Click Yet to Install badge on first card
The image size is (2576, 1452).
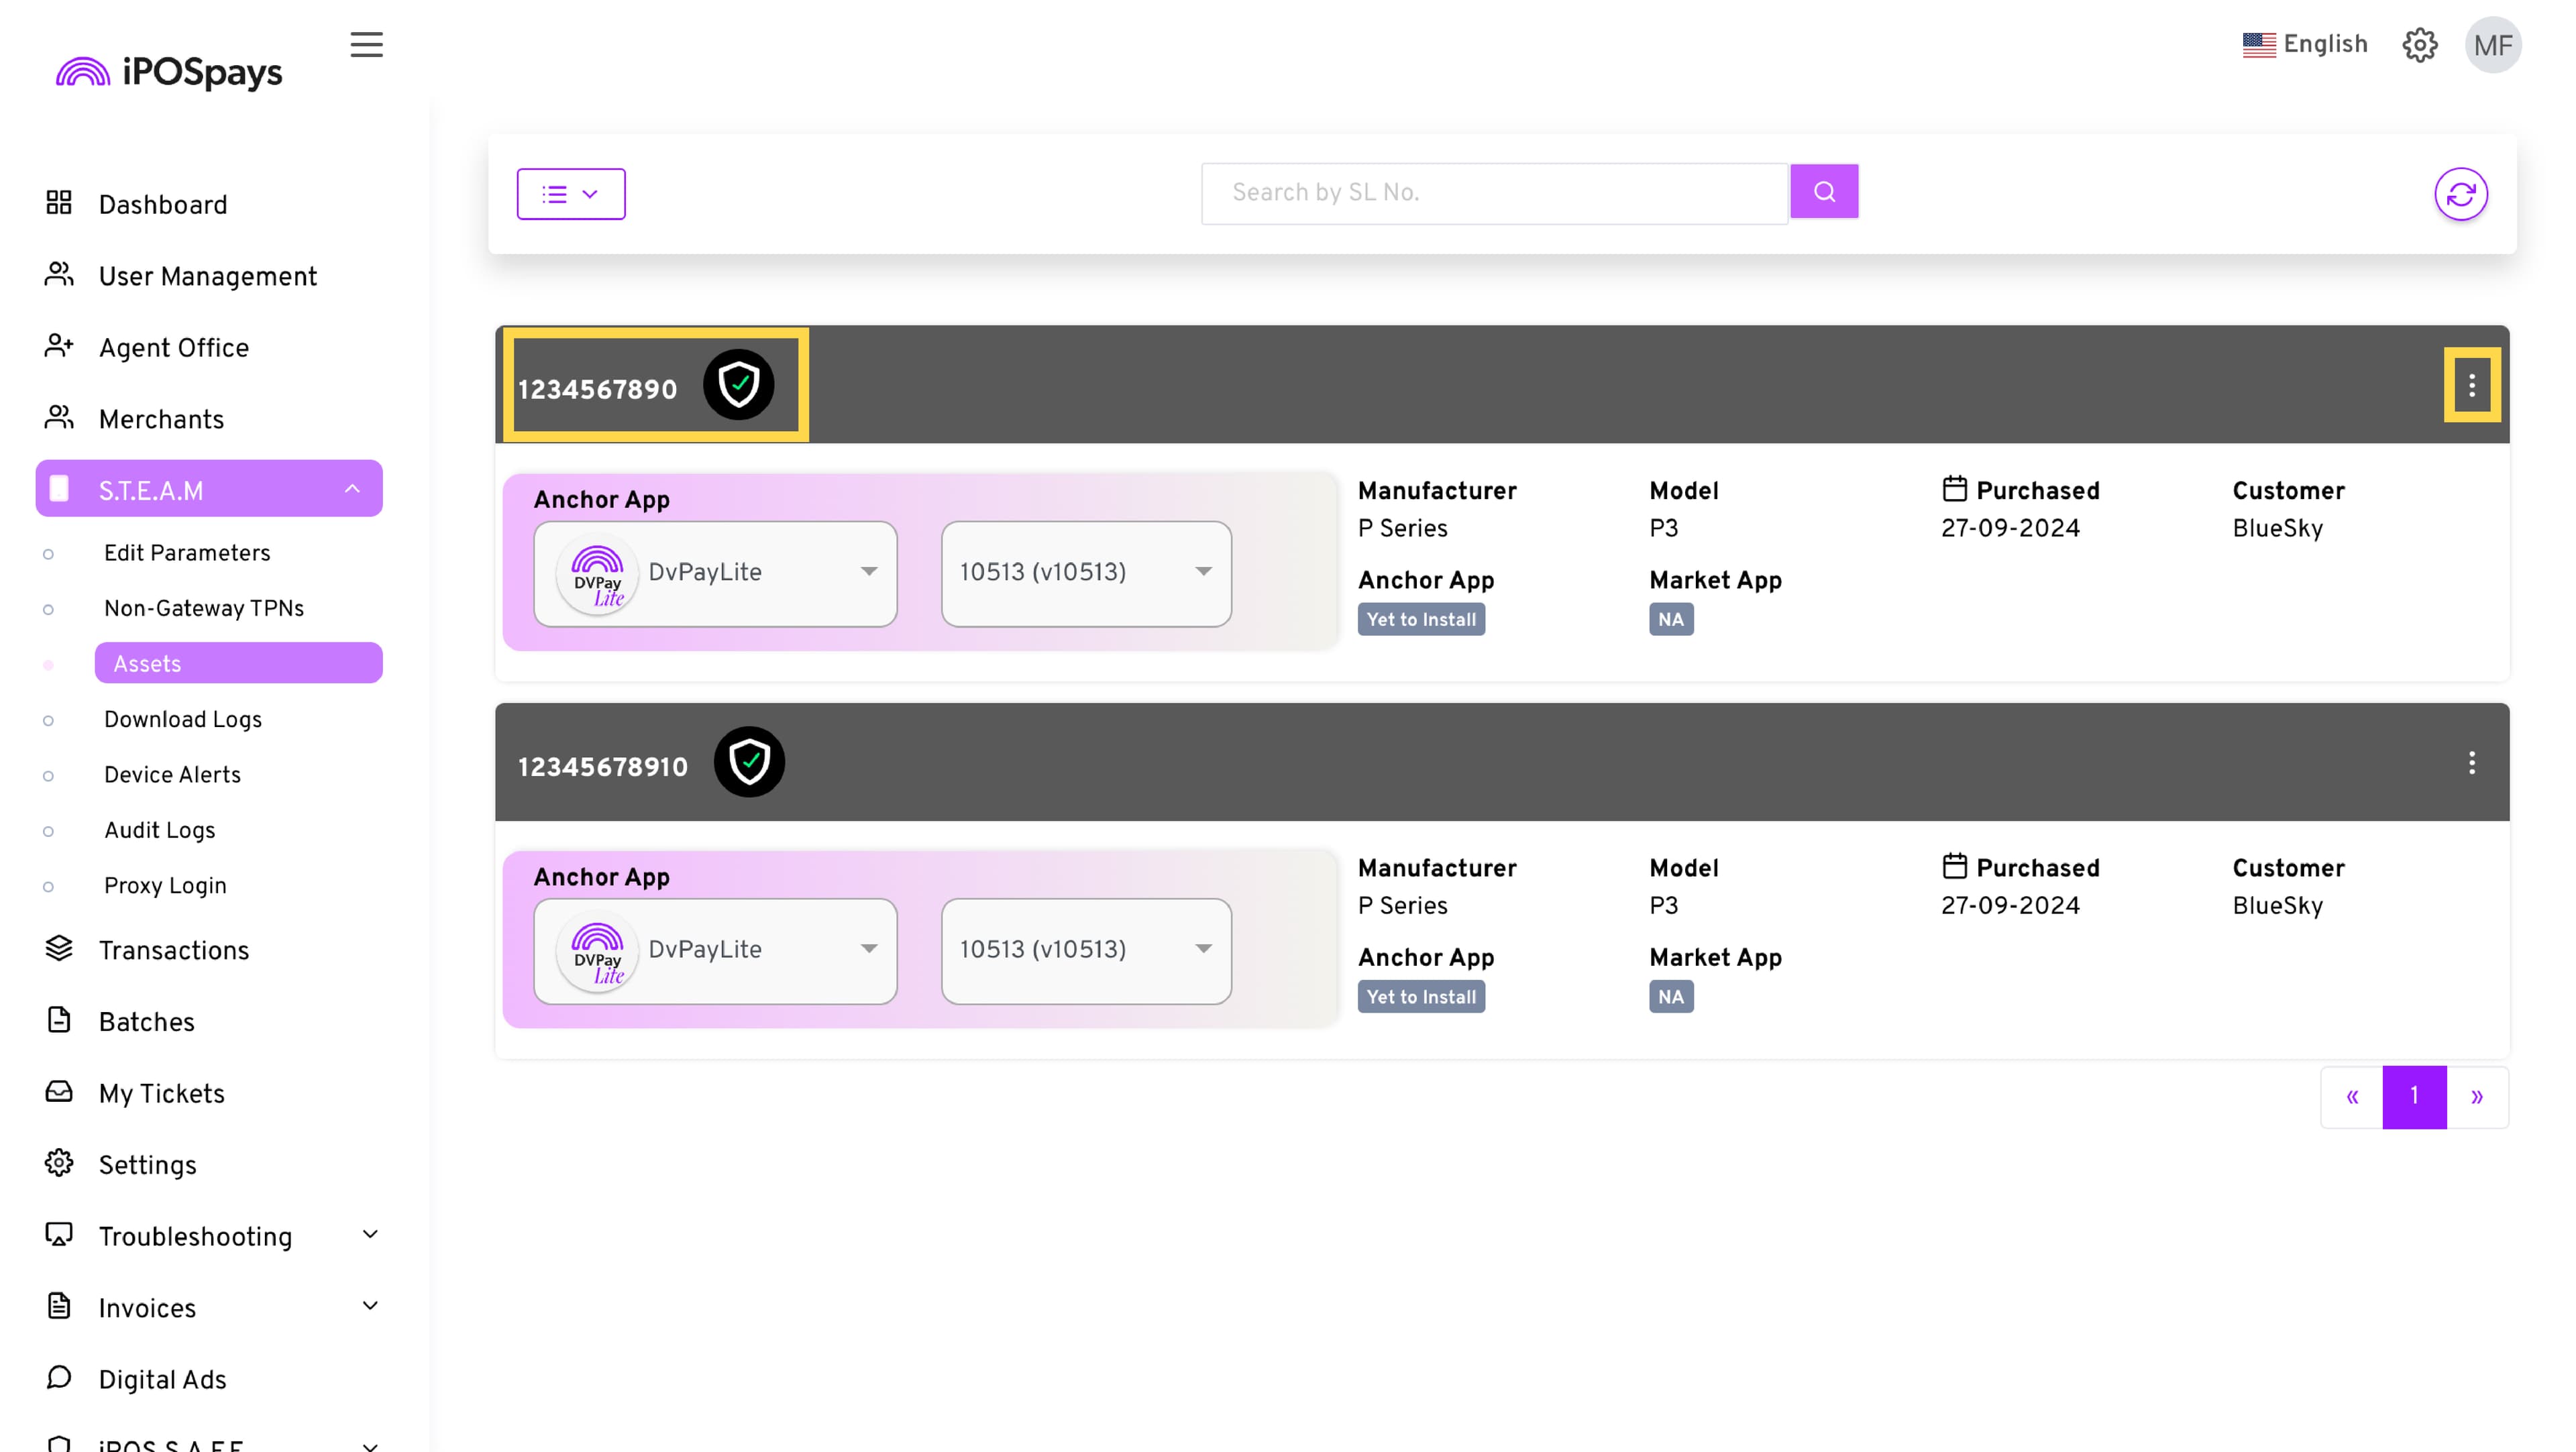[1421, 620]
